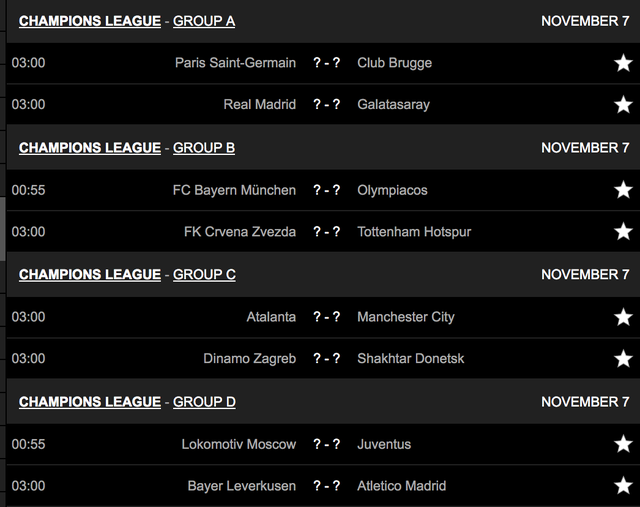Open Champions League link in Group D header
This screenshot has height=507, width=640.
click(x=90, y=402)
